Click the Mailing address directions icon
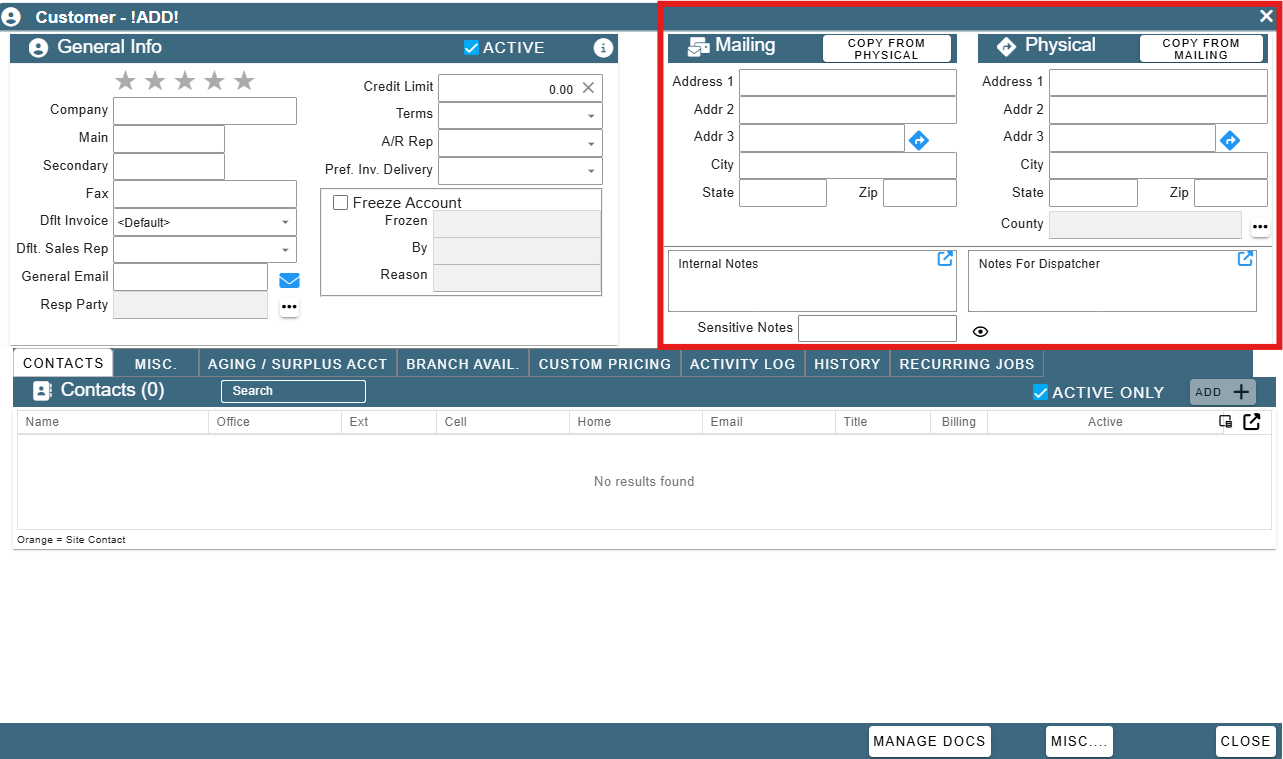Viewport: 1283px width, 759px height. point(919,141)
